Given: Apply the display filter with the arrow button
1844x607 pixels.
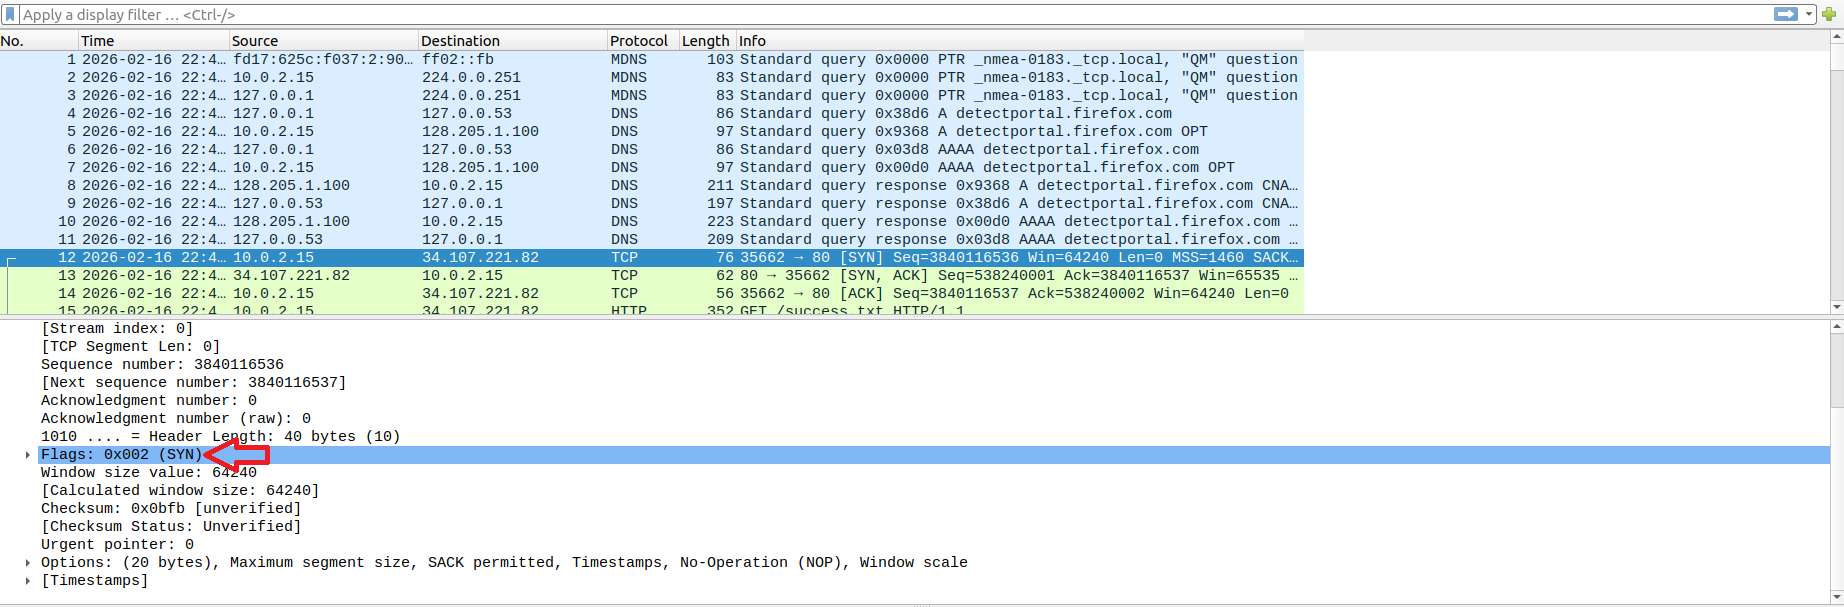Looking at the screenshot, I should tap(1785, 14).
